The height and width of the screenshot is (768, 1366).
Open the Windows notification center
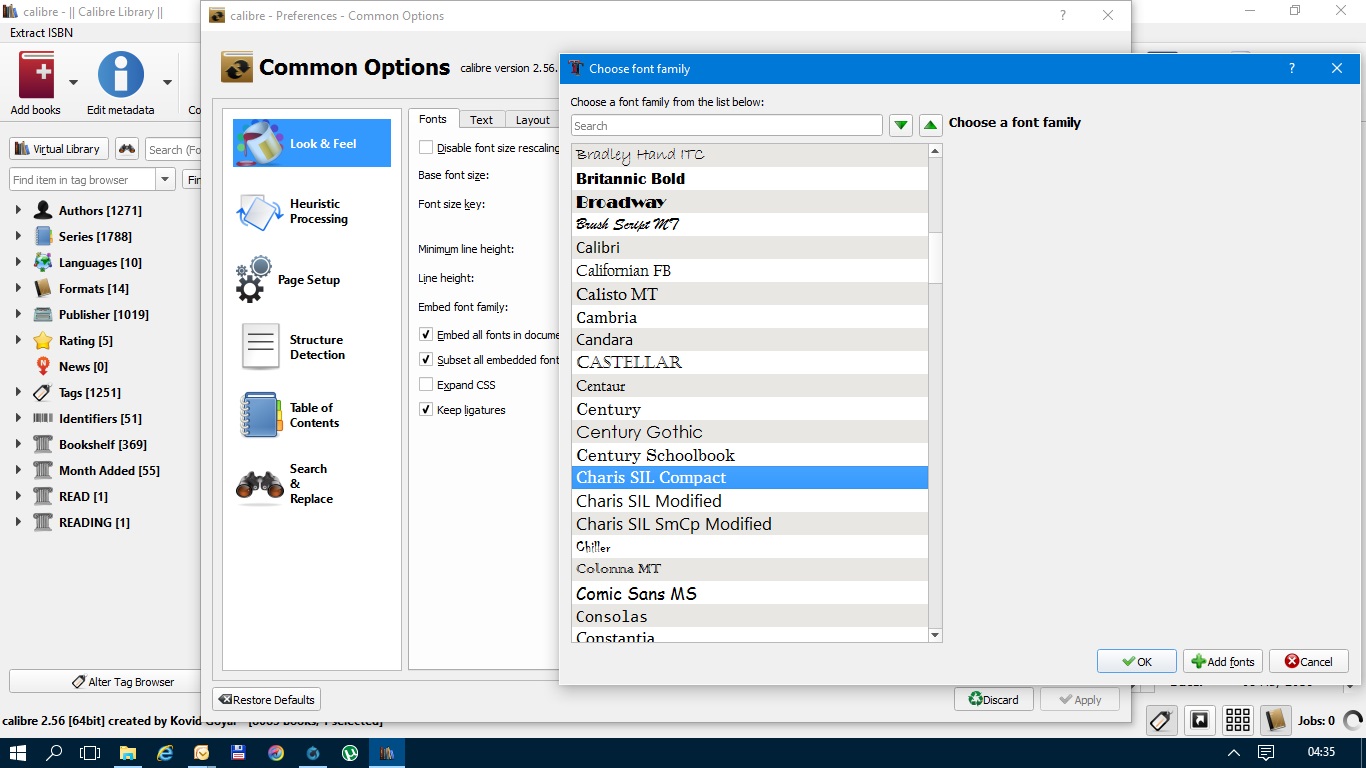1266,752
